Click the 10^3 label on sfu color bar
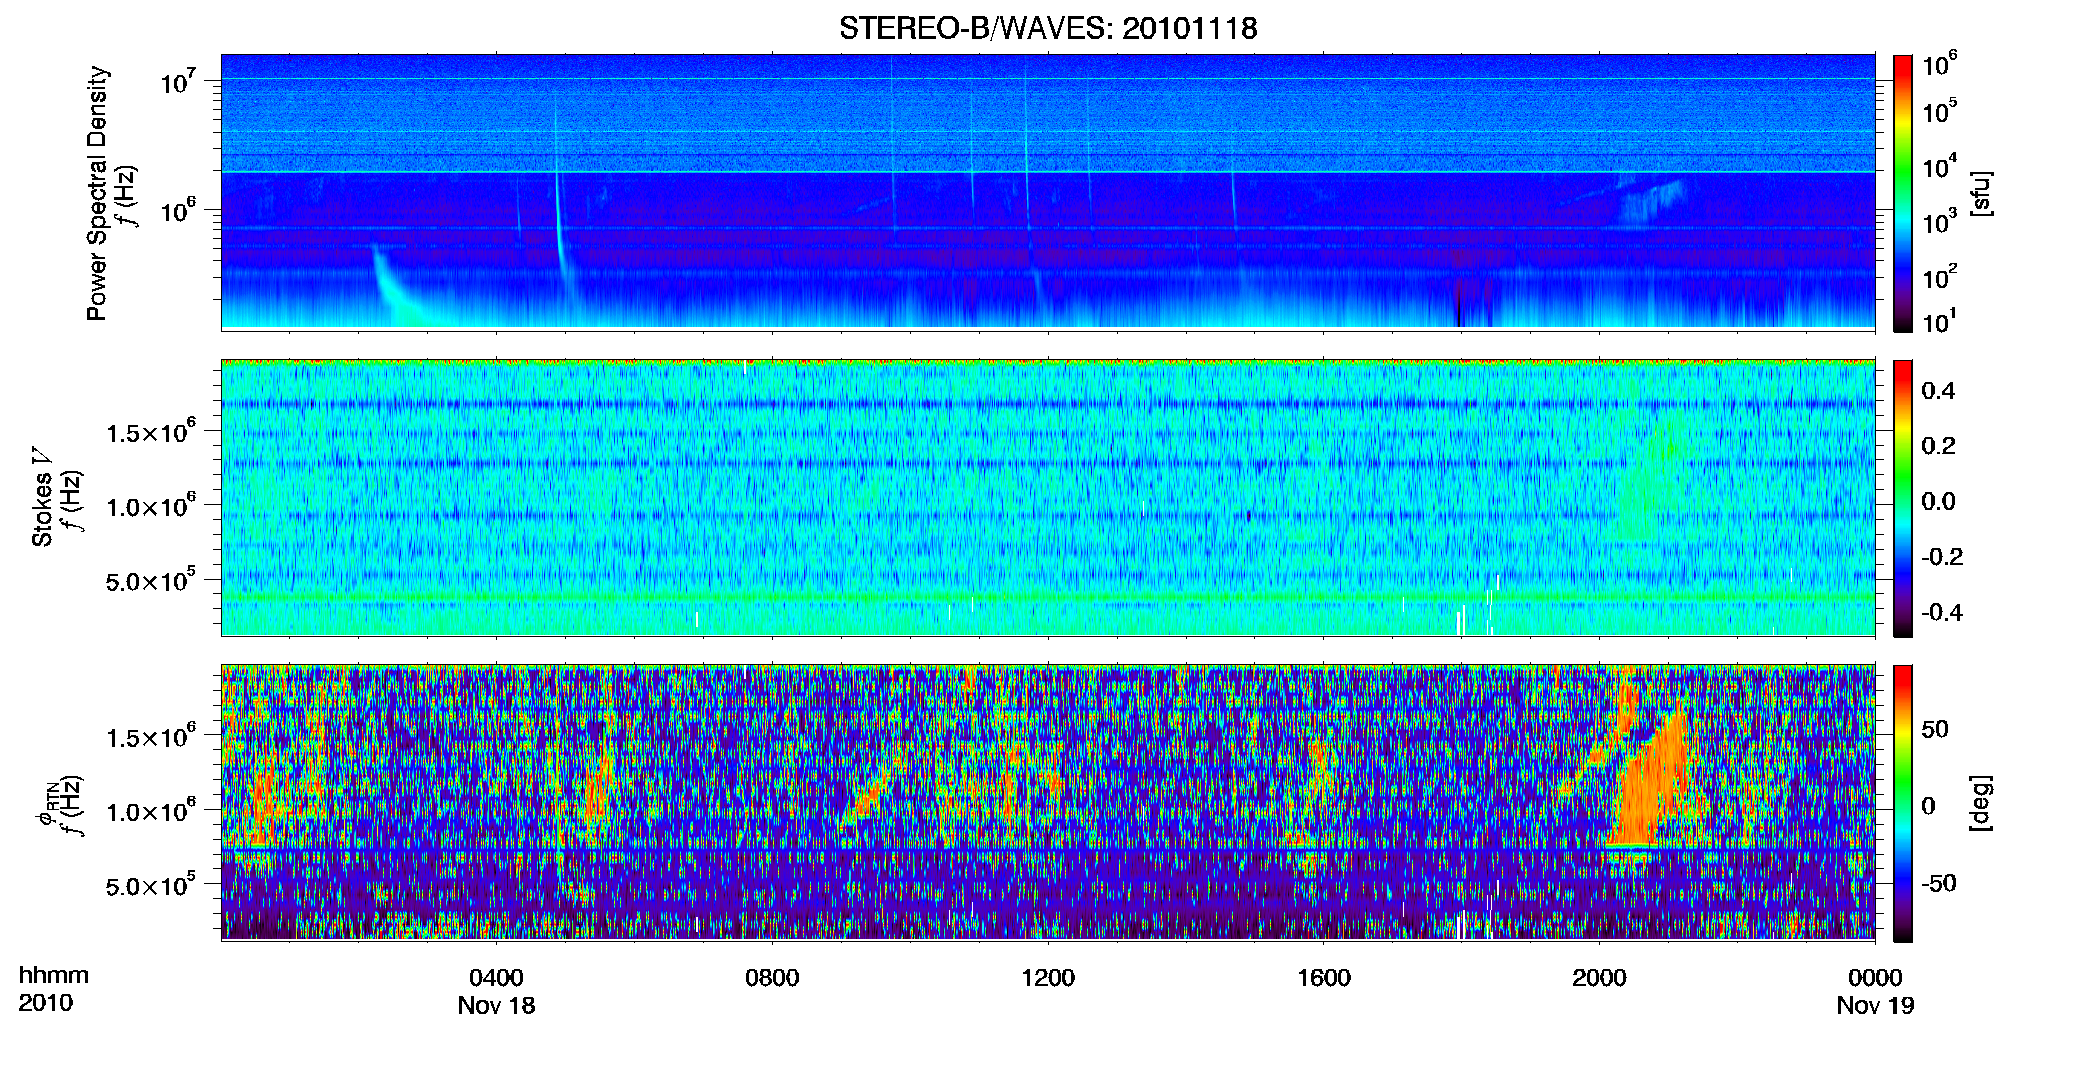This screenshot has width=2096, height=1080. click(x=1939, y=222)
